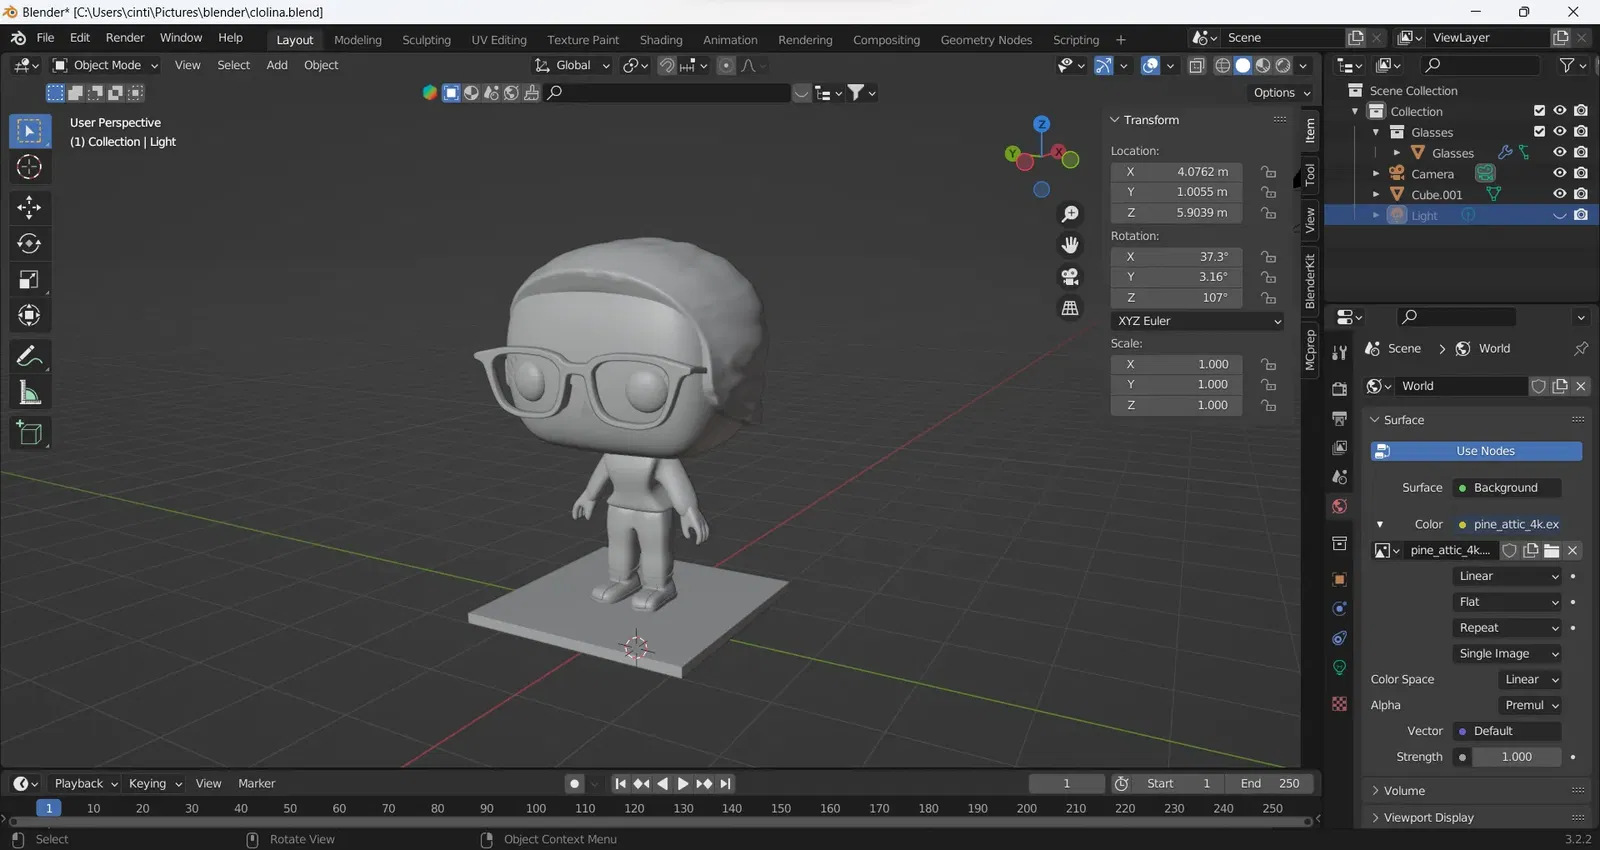Image resolution: width=1600 pixels, height=850 pixels.
Task: Switch to orthographic grid view toggle
Action: coord(1070,308)
